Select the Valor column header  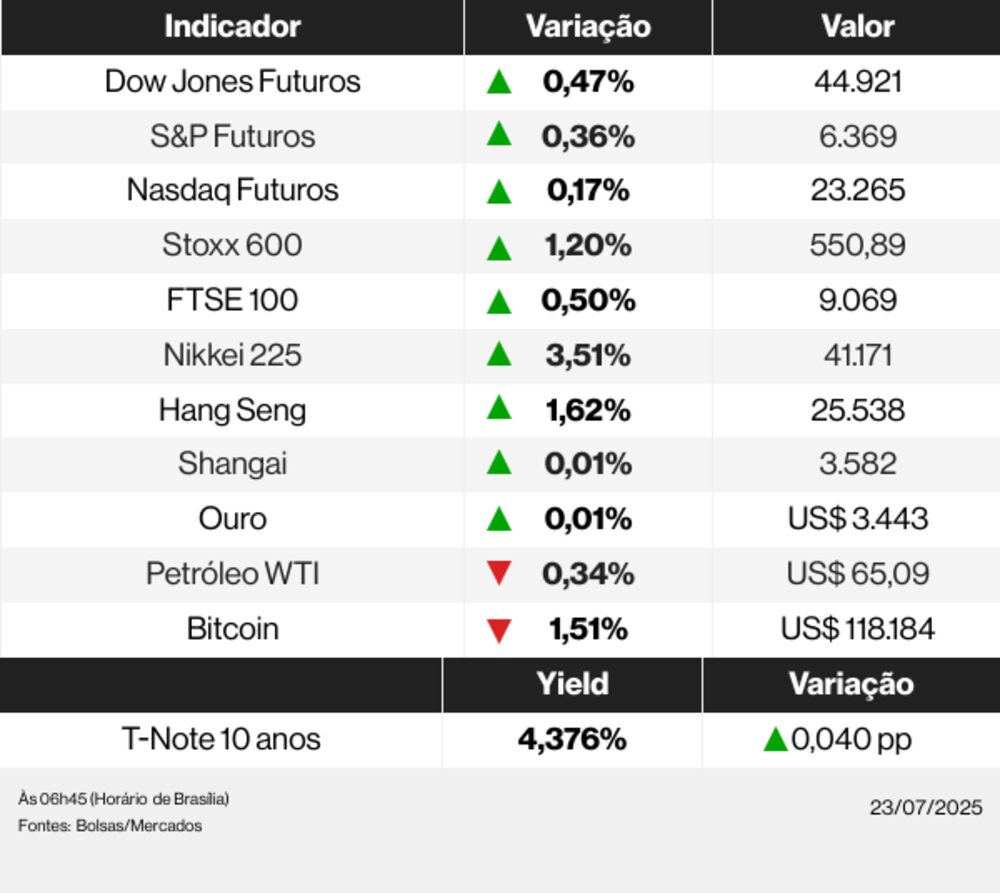tap(857, 27)
